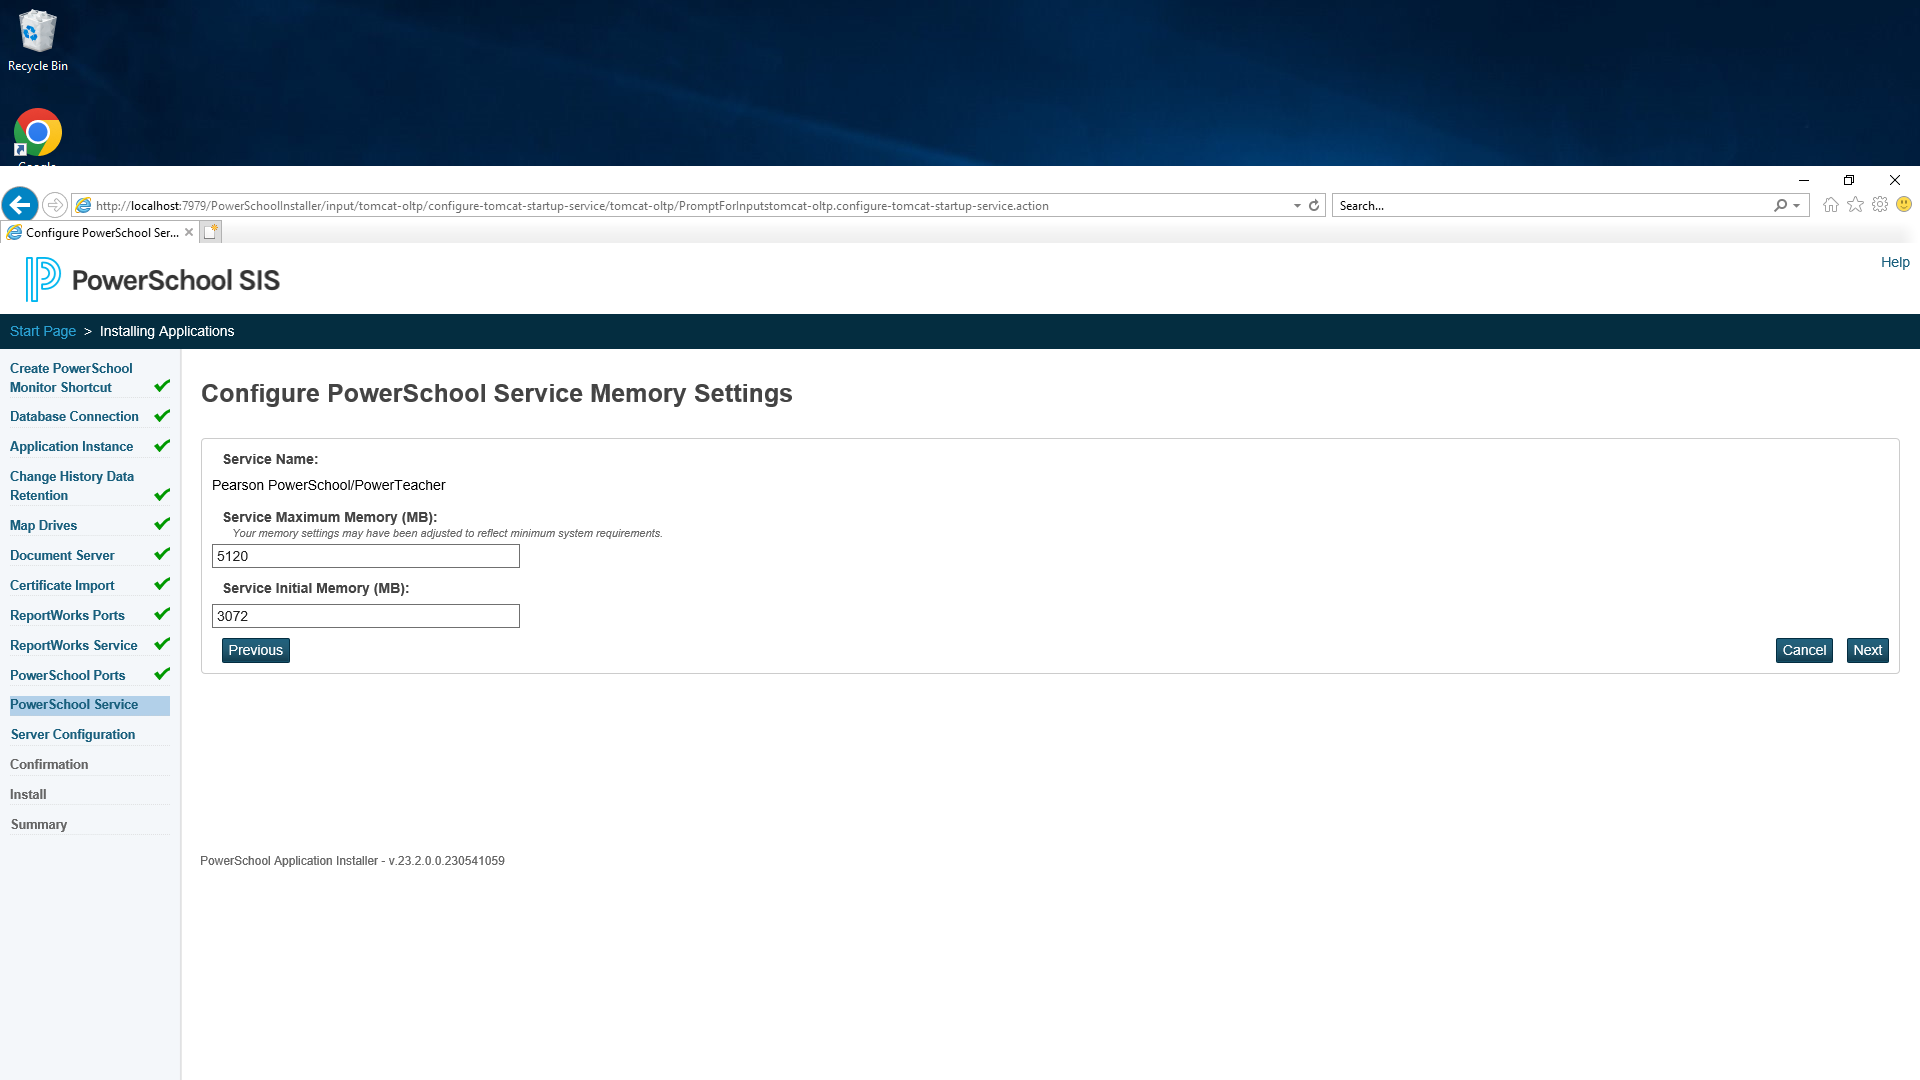The height and width of the screenshot is (1080, 1920).
Task: Click the browser forward arrow button
Action: 55,205
